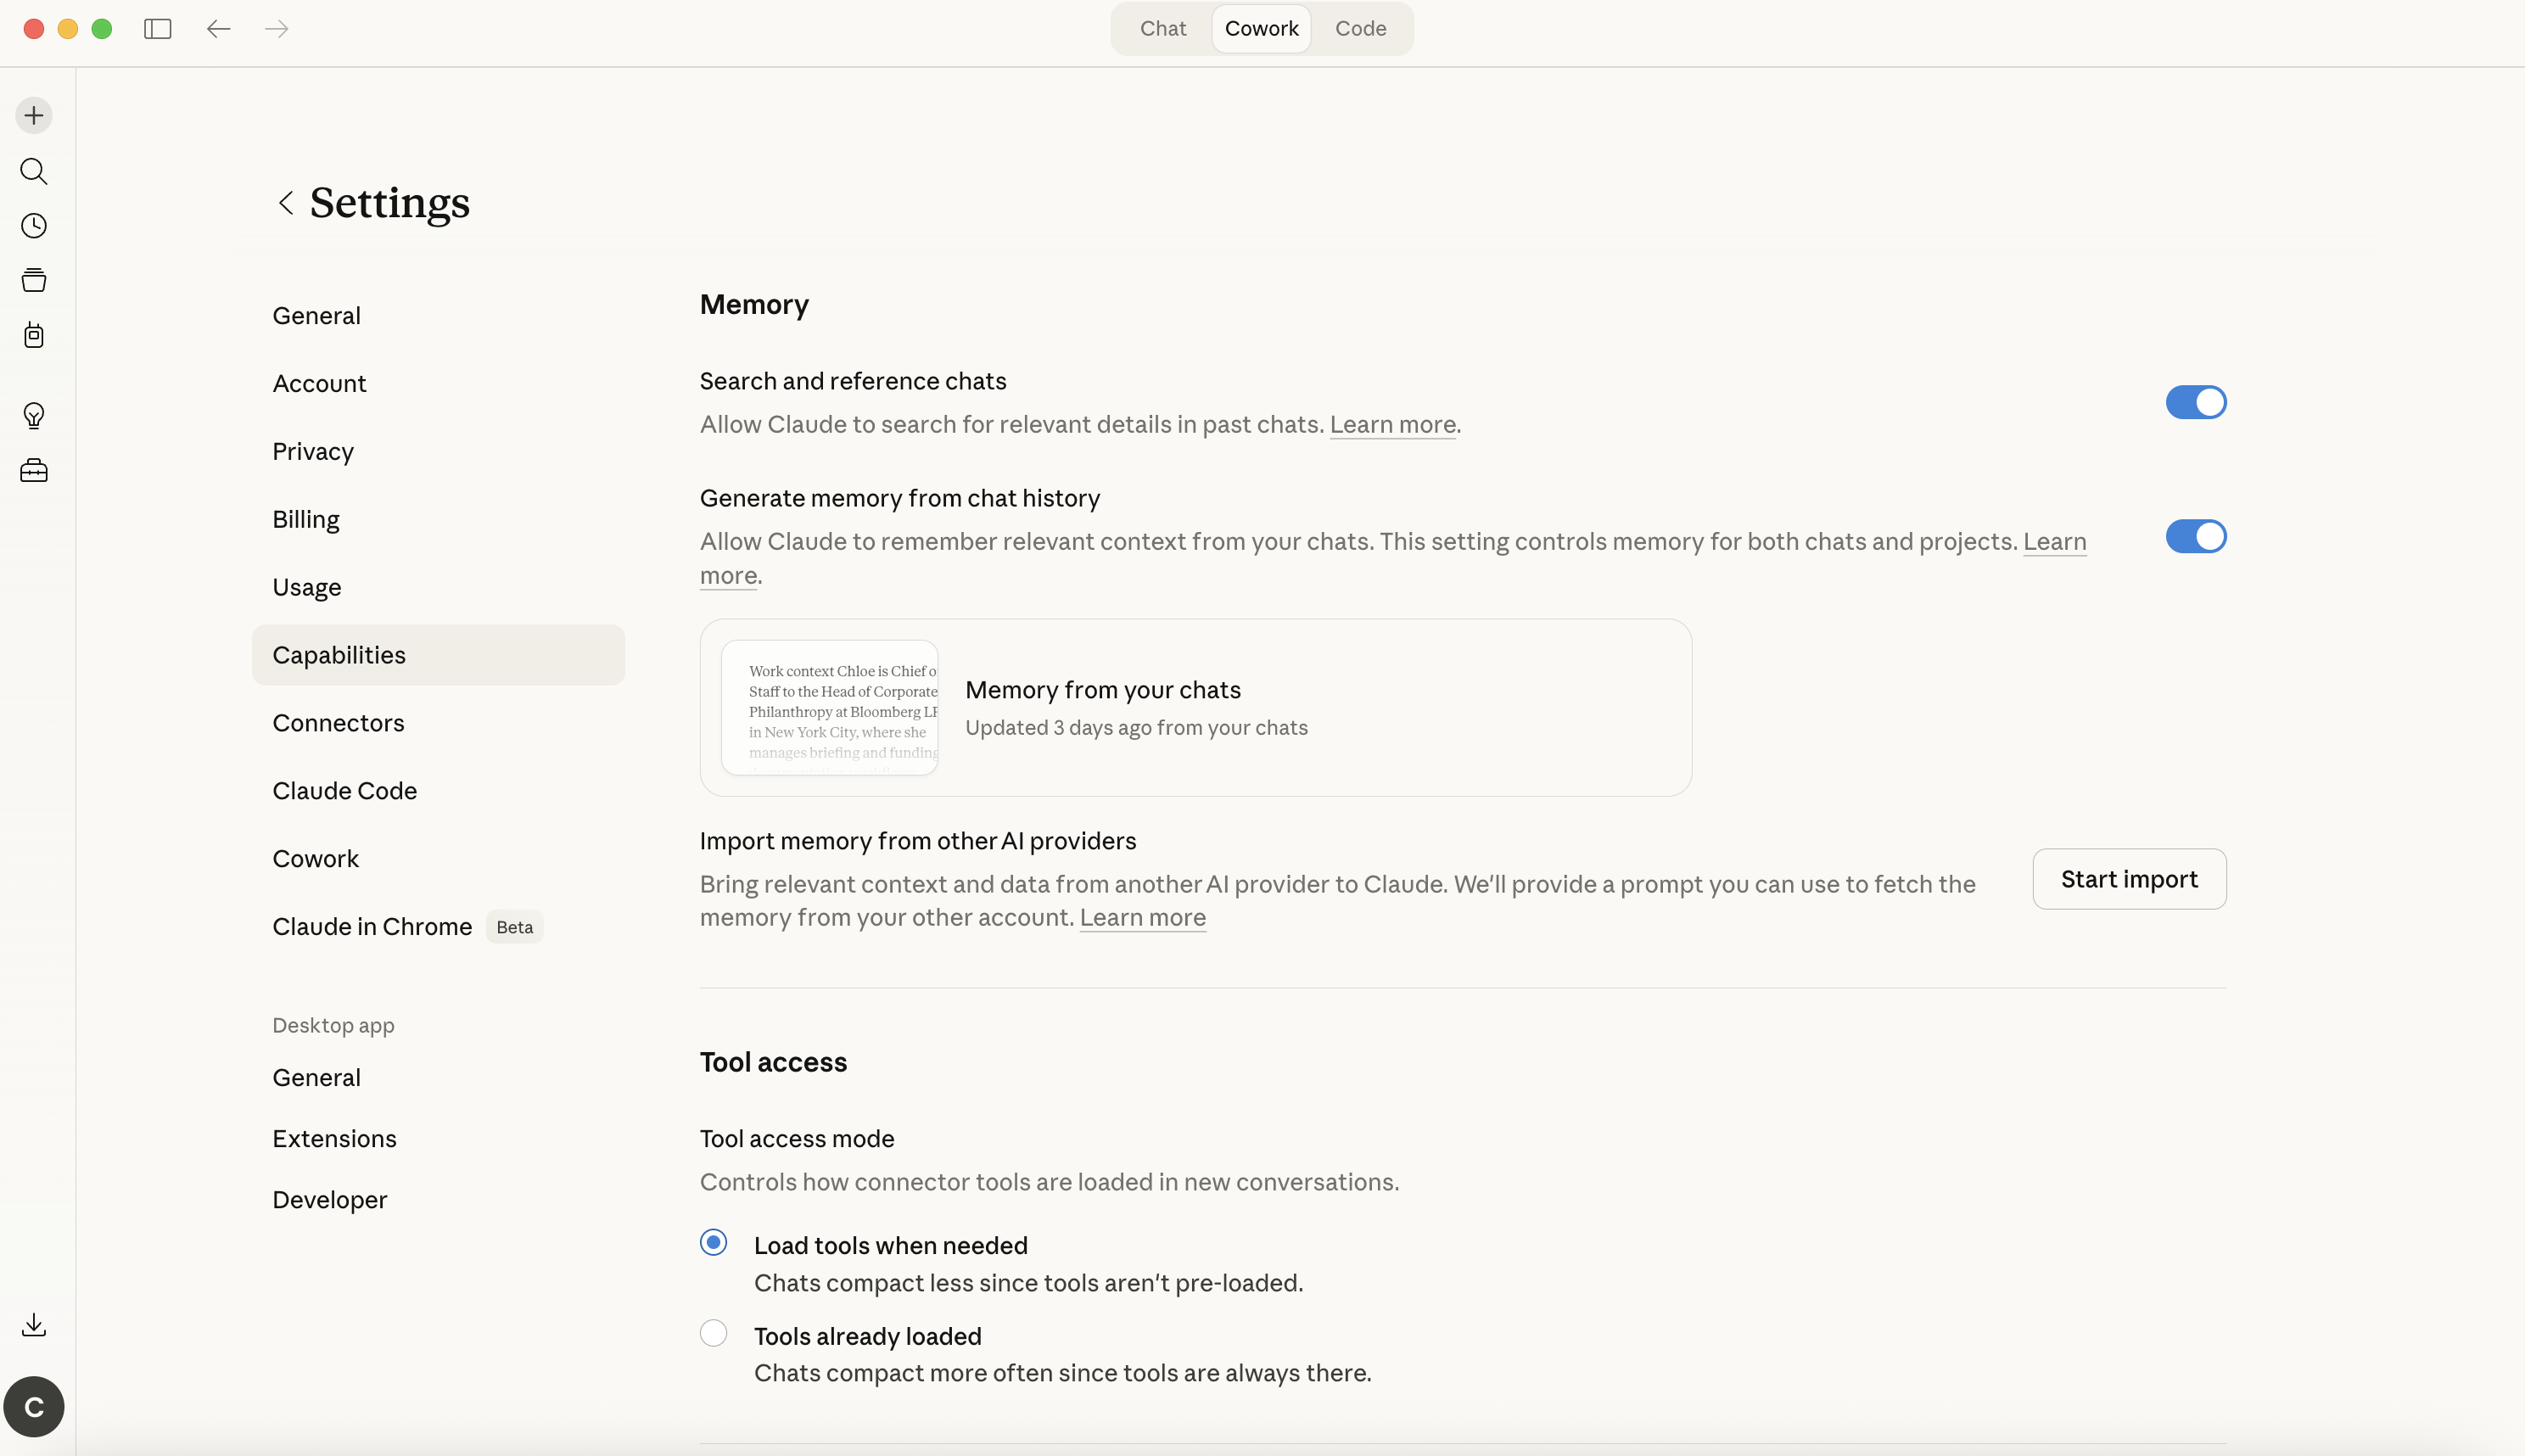Open the stacked projects icon in sidebar
Screen dimensions: 2525x1456
coord(34,280)
